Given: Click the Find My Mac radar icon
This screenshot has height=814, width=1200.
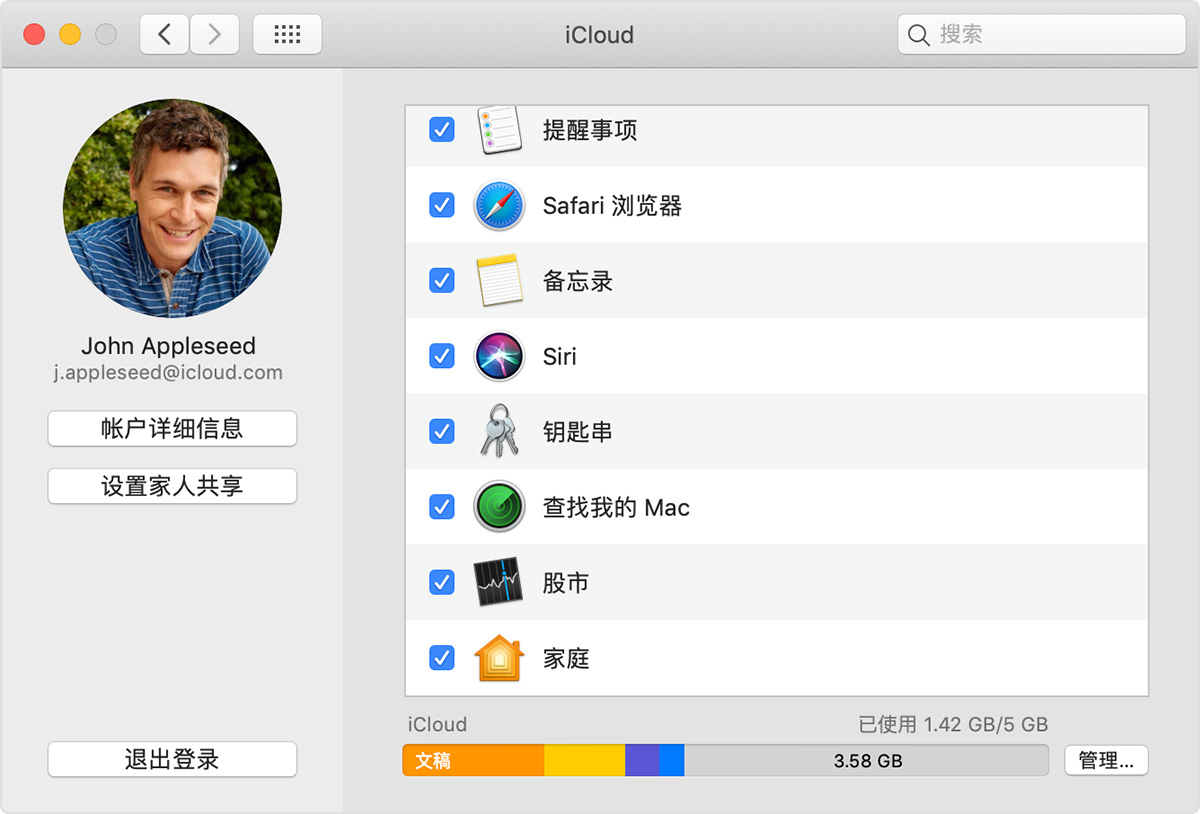Looking at the screenshot, I should 499,507.
